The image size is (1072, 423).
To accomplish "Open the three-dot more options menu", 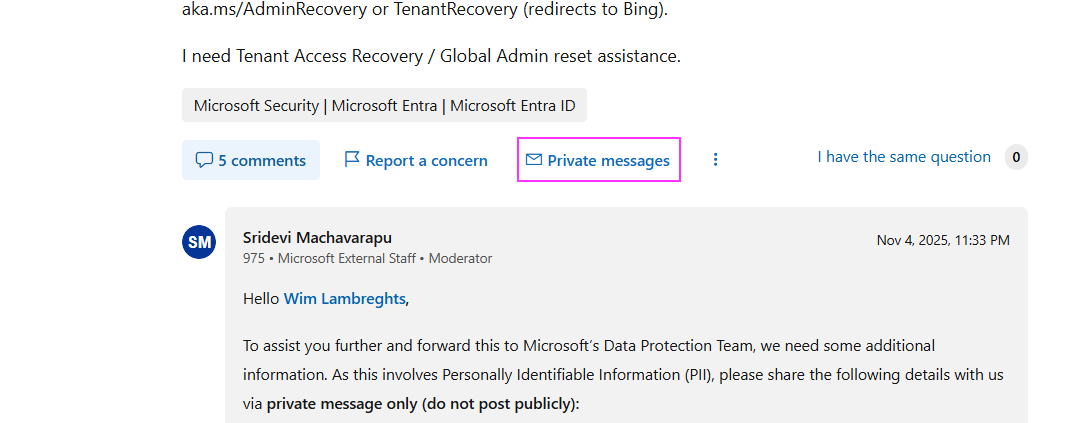I will [x=715, y=160].
